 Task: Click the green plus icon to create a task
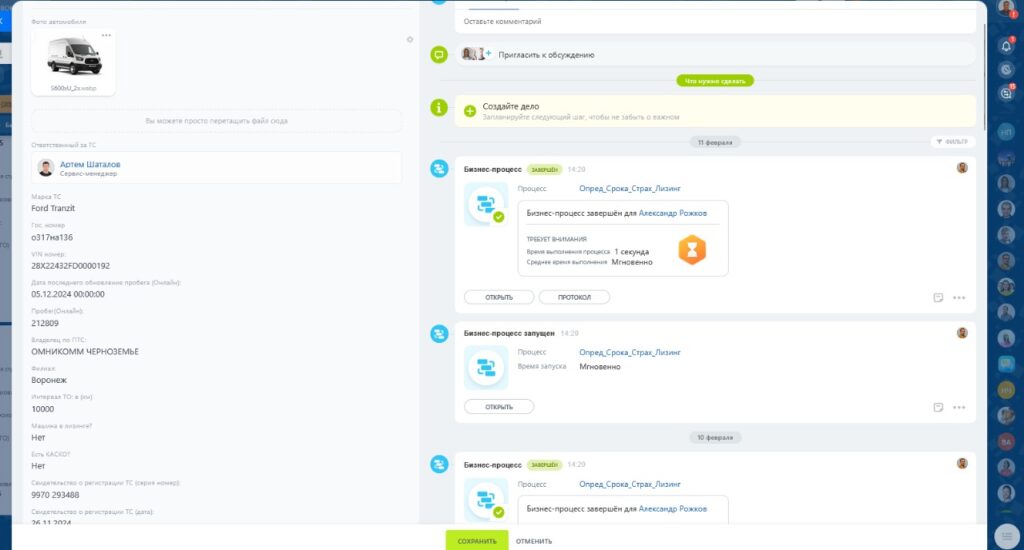pyautogui.click(x=470, y=111)
